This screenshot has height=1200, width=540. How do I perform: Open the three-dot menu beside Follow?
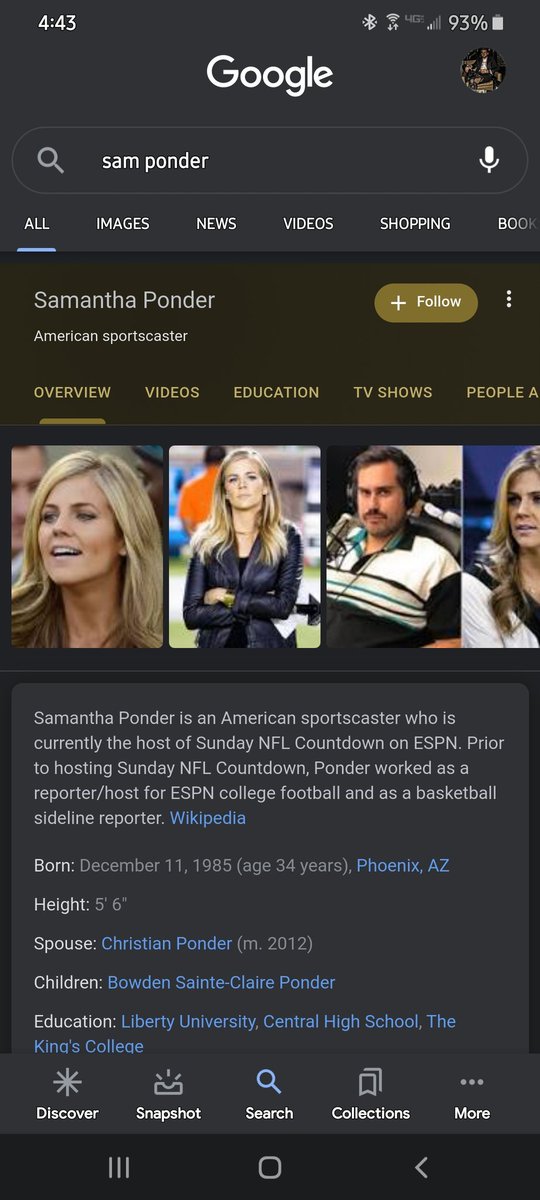tap(508, 299)
